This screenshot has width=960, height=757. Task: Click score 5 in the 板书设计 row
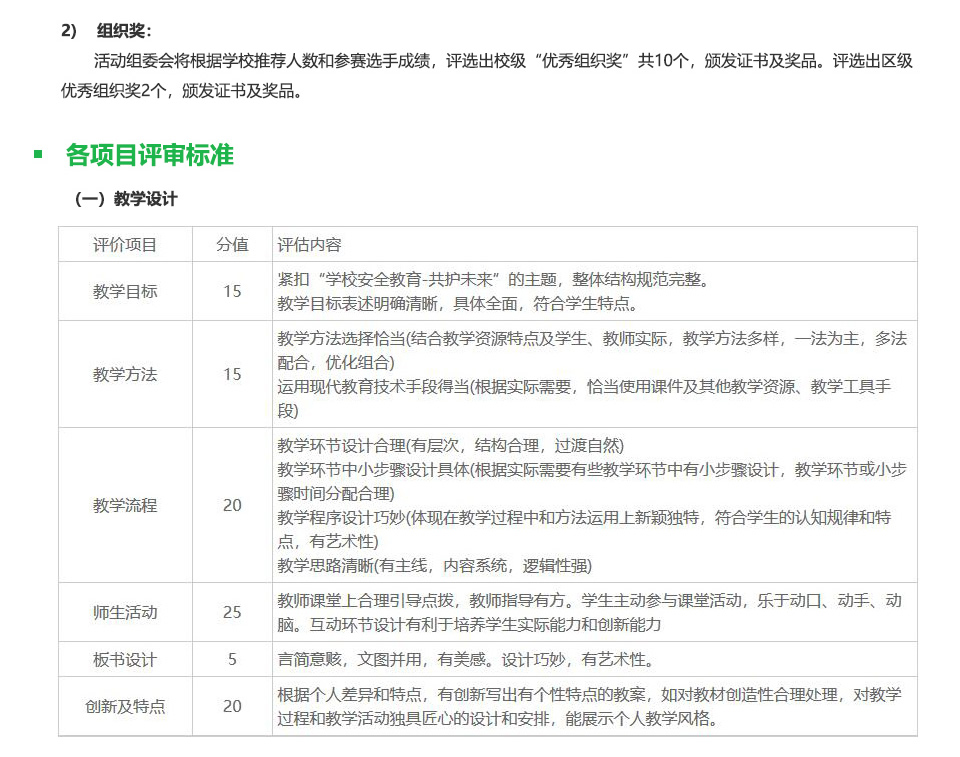tap(232, 659)
